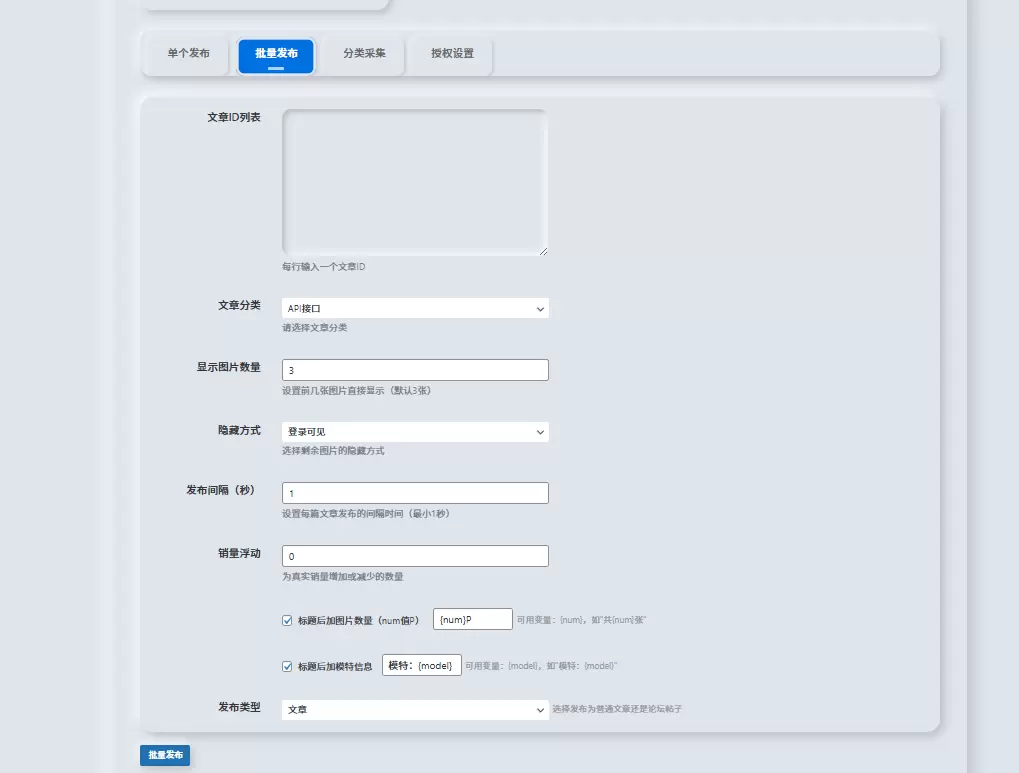This screenshot has height=773, width=1019.
Task: Click the 隐藏方式 dropdown chevron arrow
Action: coord(540,432)
